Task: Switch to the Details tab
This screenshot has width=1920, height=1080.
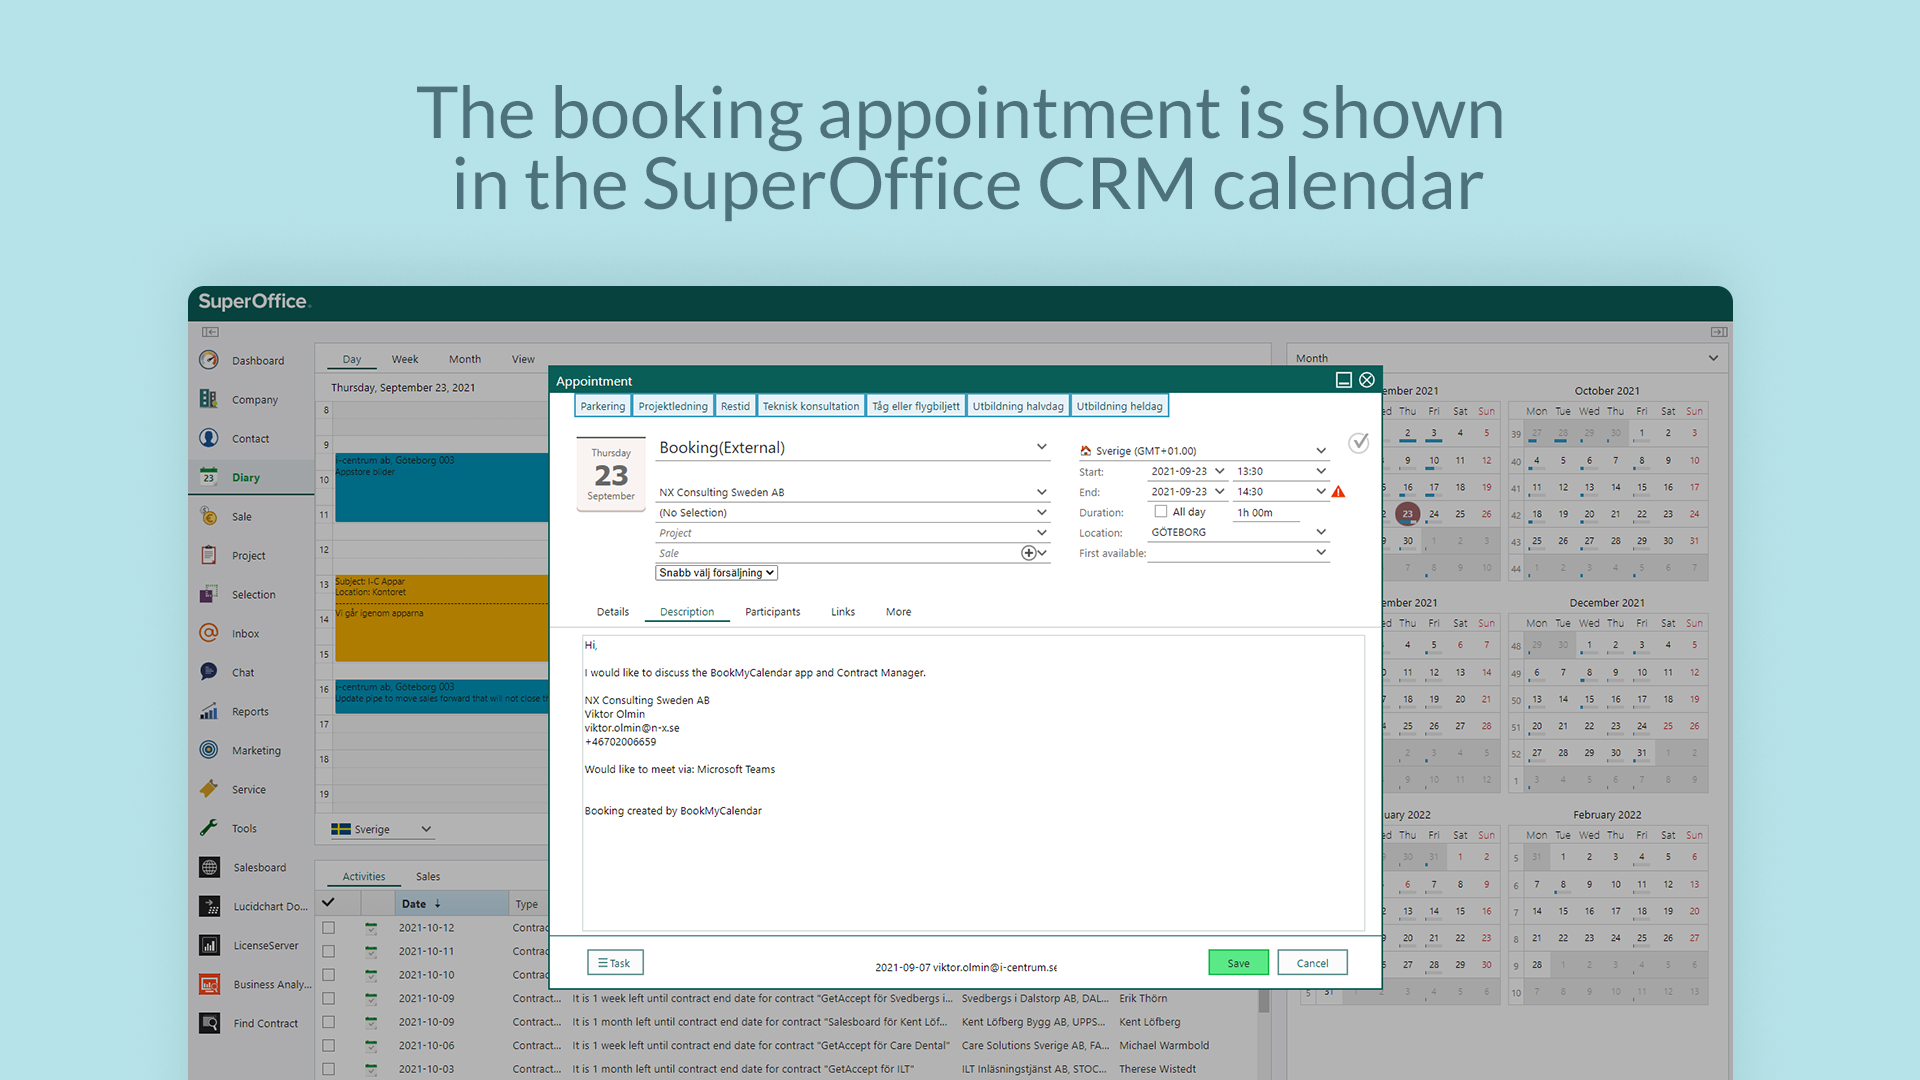Action: tap(609, 611)
